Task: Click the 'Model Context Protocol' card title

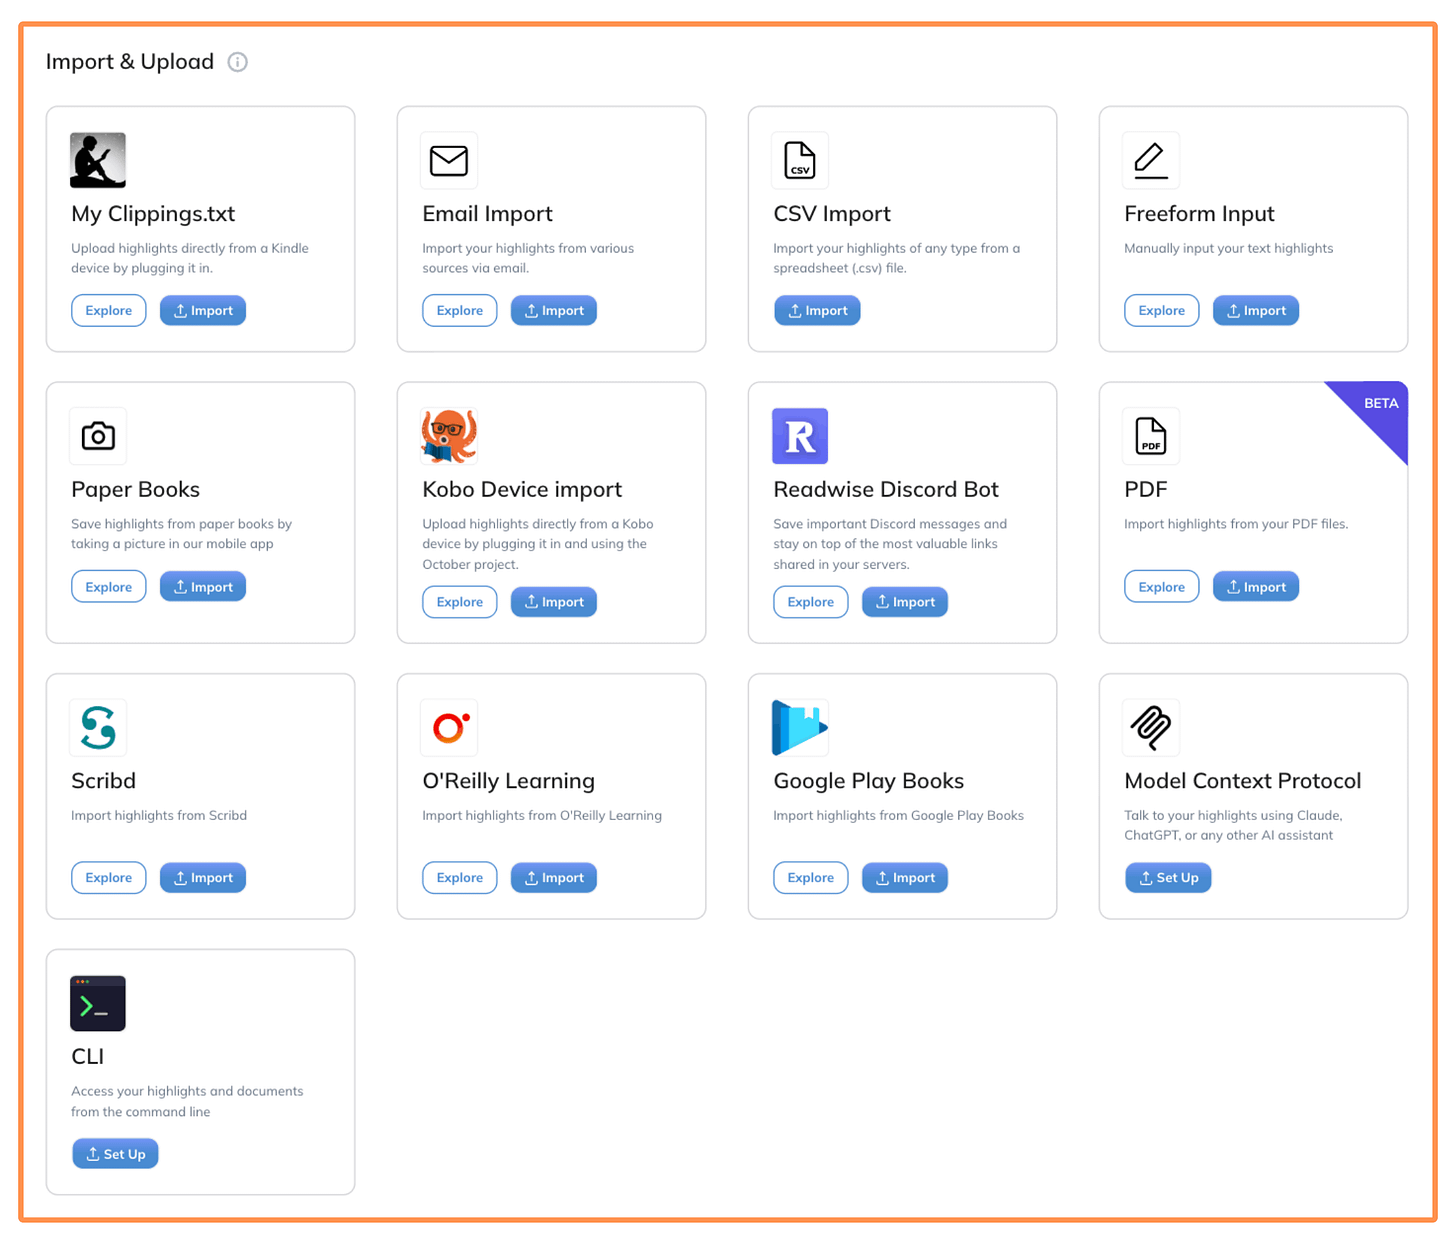Action: 1242,781
